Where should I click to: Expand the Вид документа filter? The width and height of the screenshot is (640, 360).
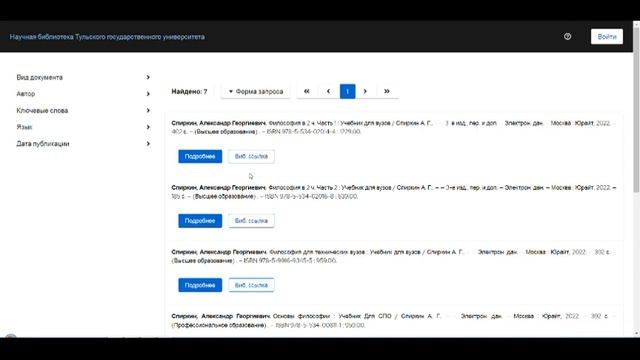83,77
